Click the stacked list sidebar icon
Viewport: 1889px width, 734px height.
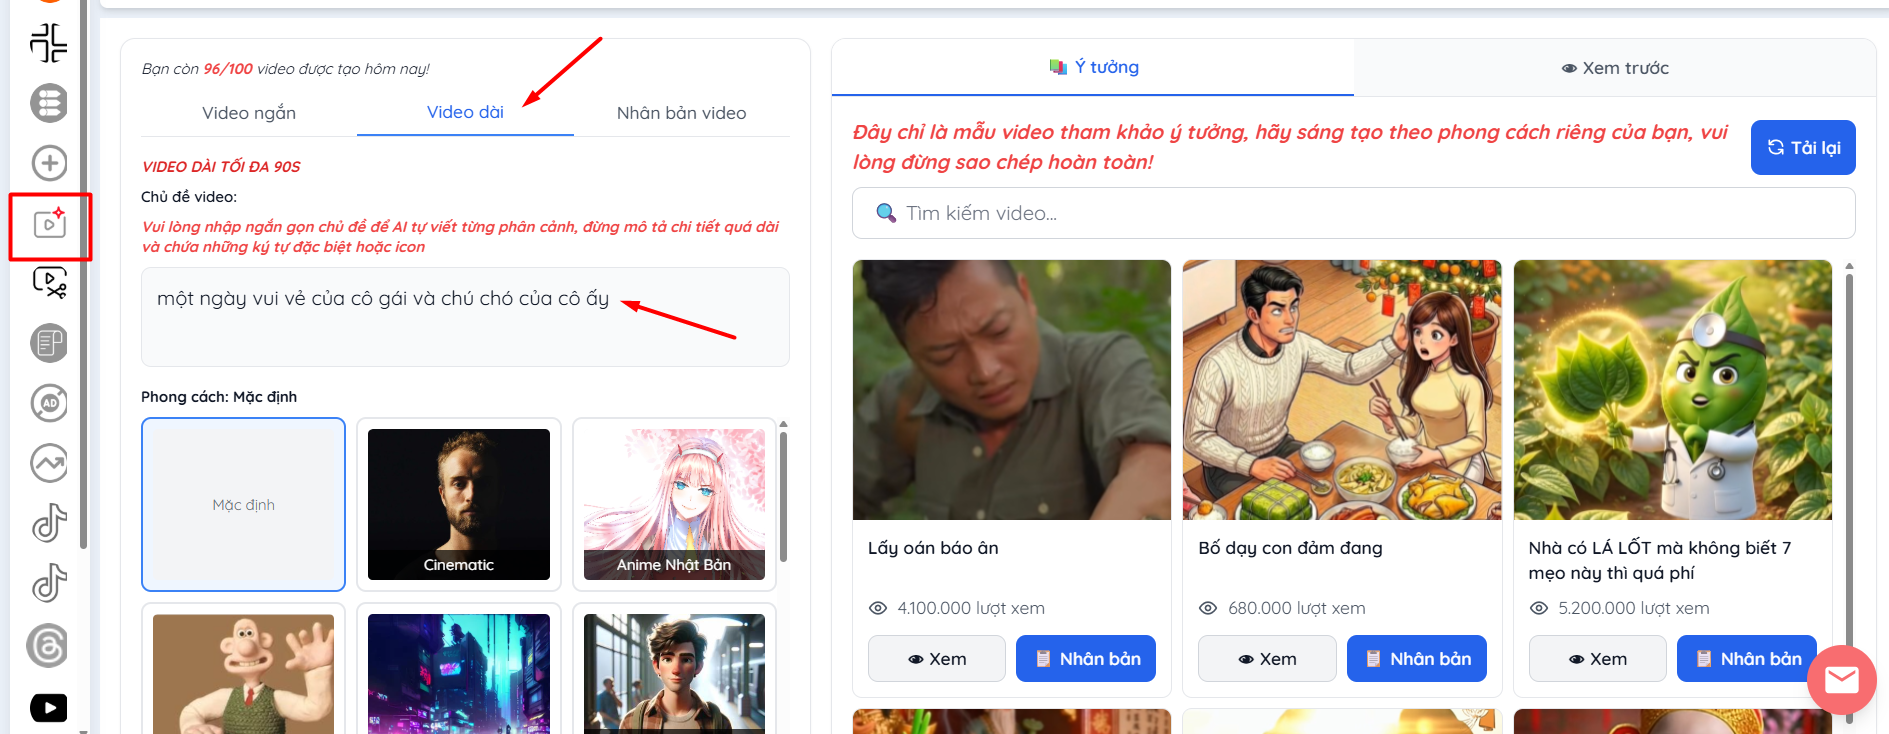49,103
